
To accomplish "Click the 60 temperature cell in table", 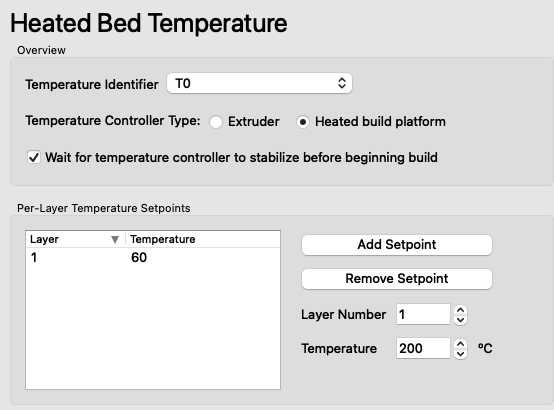I will [x=139, y=258].
